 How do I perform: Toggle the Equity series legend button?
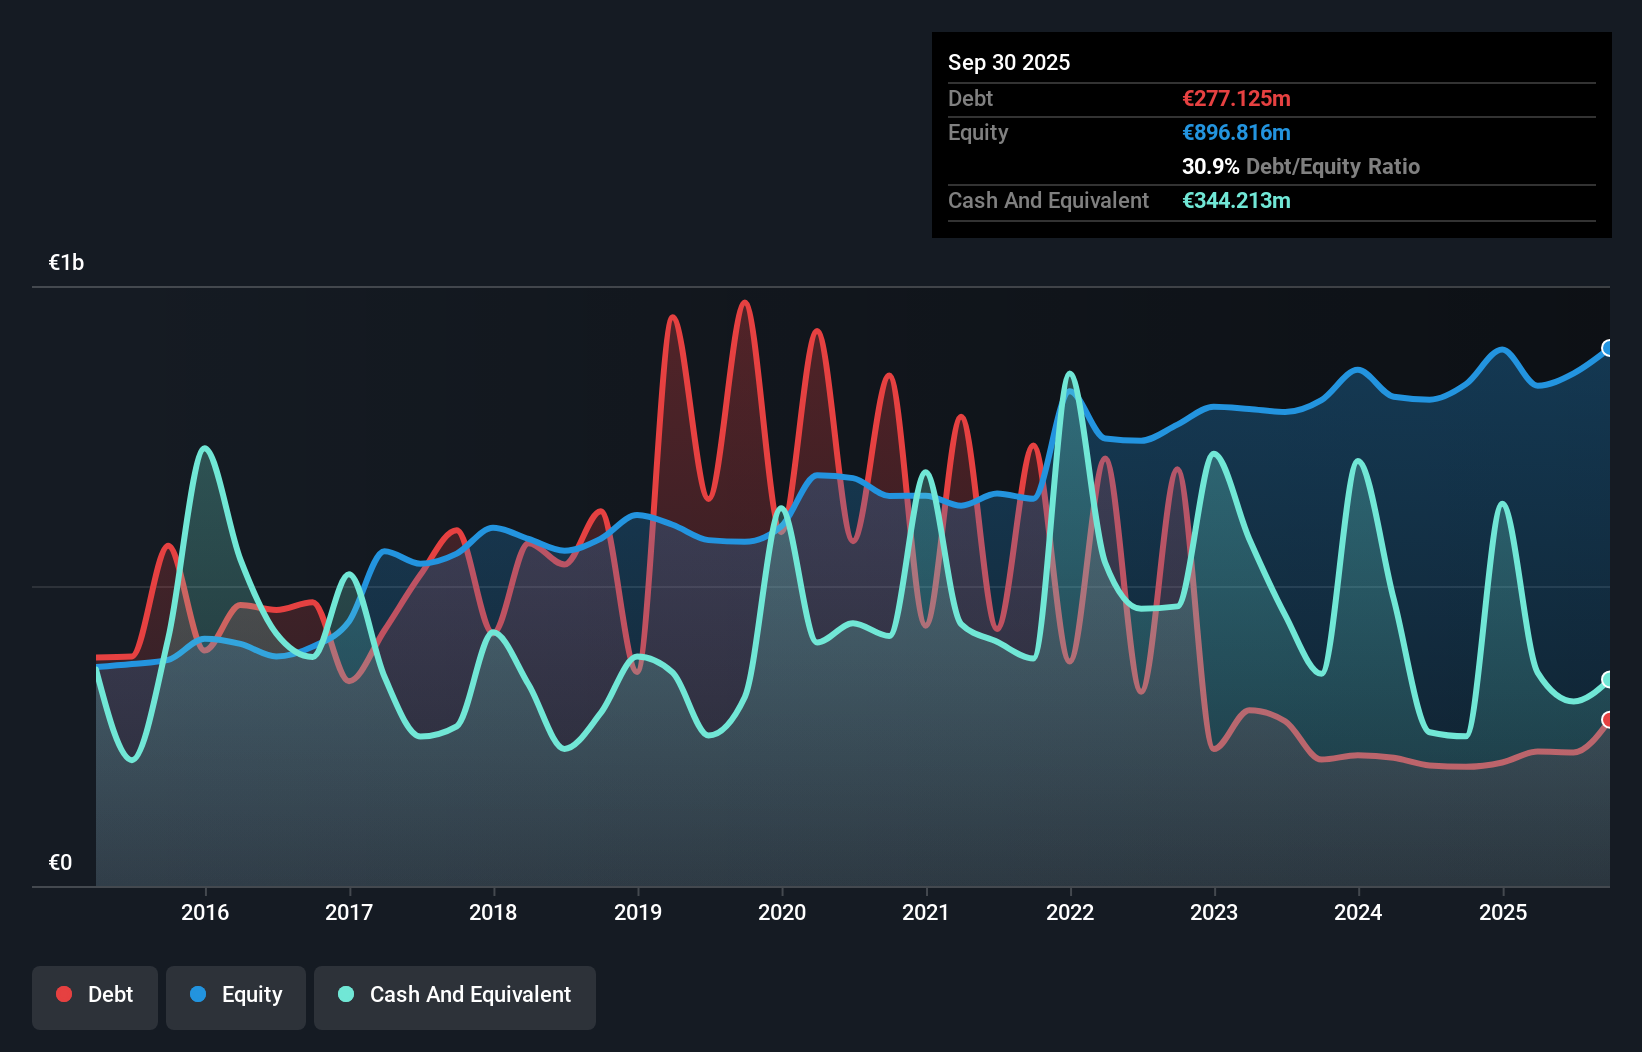[x=236, y=997]
